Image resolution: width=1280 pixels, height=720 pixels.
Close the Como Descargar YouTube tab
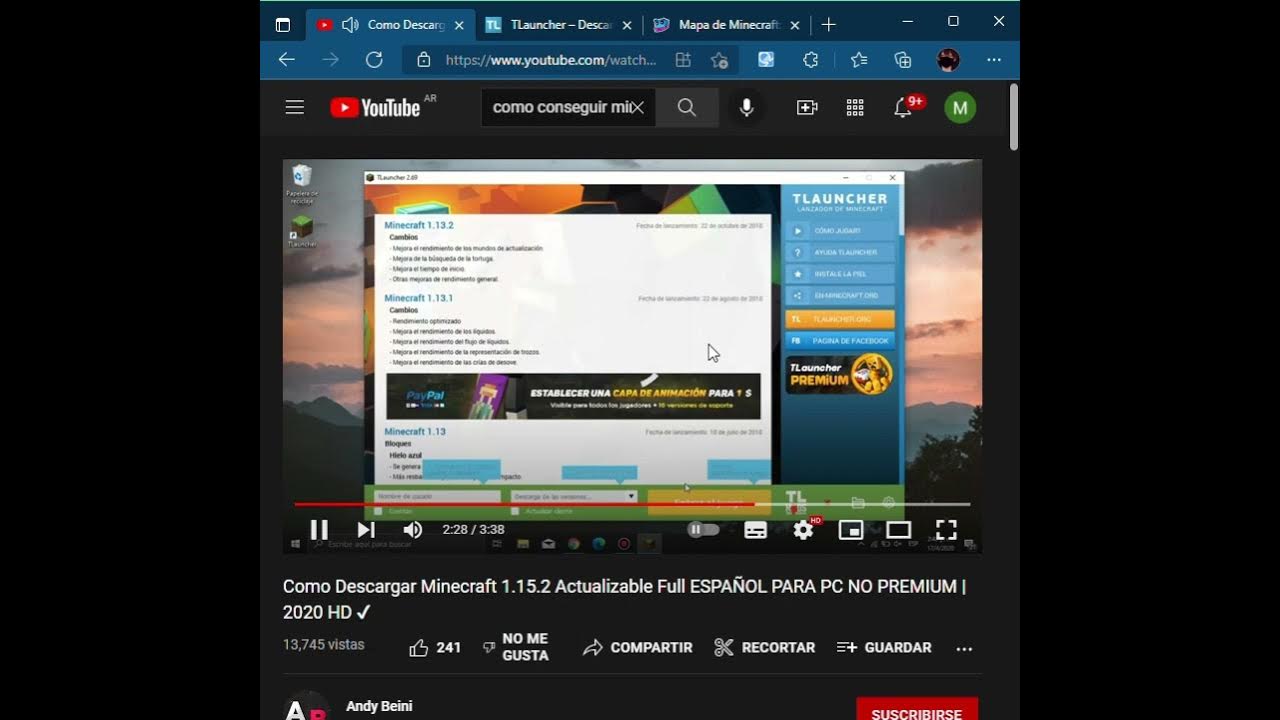(459, 25)
